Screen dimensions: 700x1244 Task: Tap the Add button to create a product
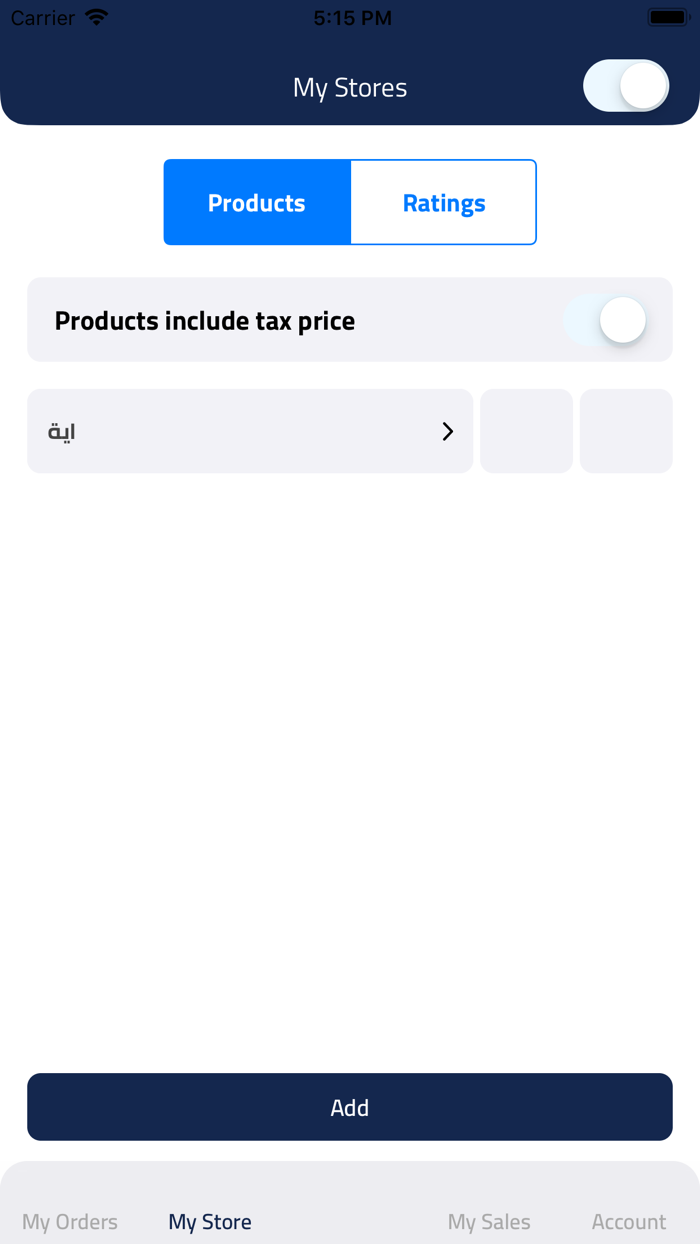click(x=350, y=1107)
